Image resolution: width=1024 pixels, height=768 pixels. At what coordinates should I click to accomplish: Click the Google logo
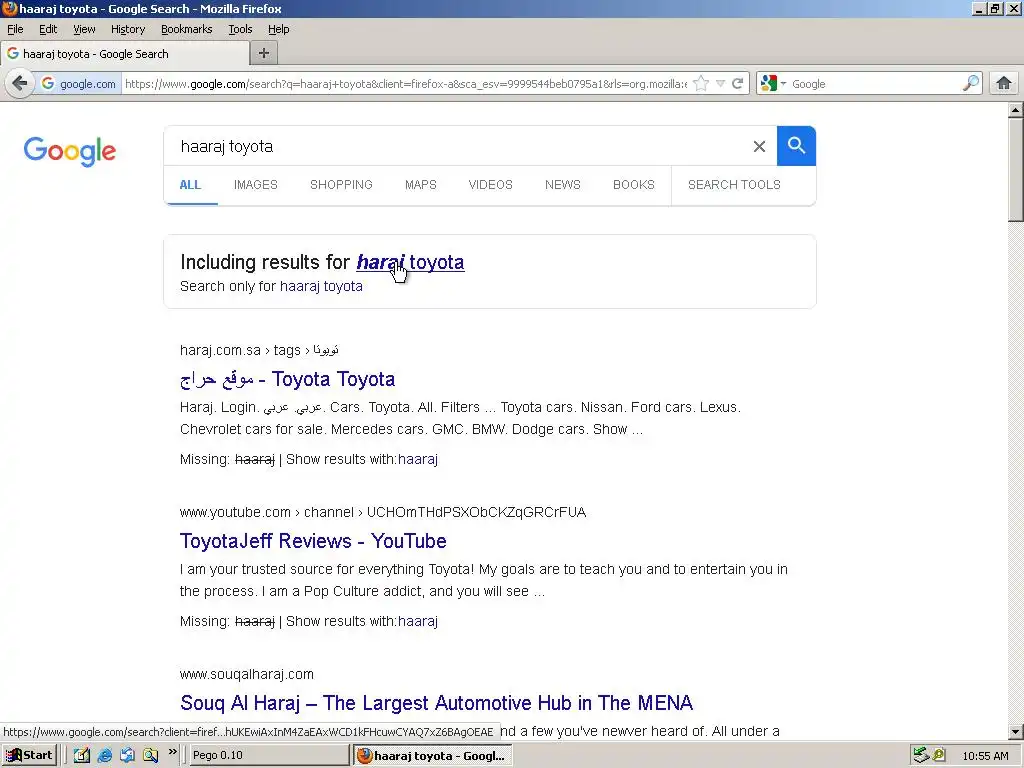point(70,151)
